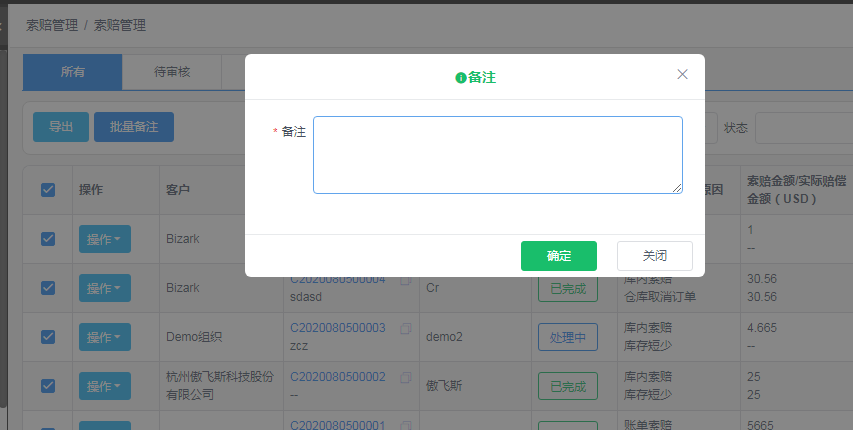
Task: Open 操作 dropdown for Demo组织 row
Action: pos(104,337)
